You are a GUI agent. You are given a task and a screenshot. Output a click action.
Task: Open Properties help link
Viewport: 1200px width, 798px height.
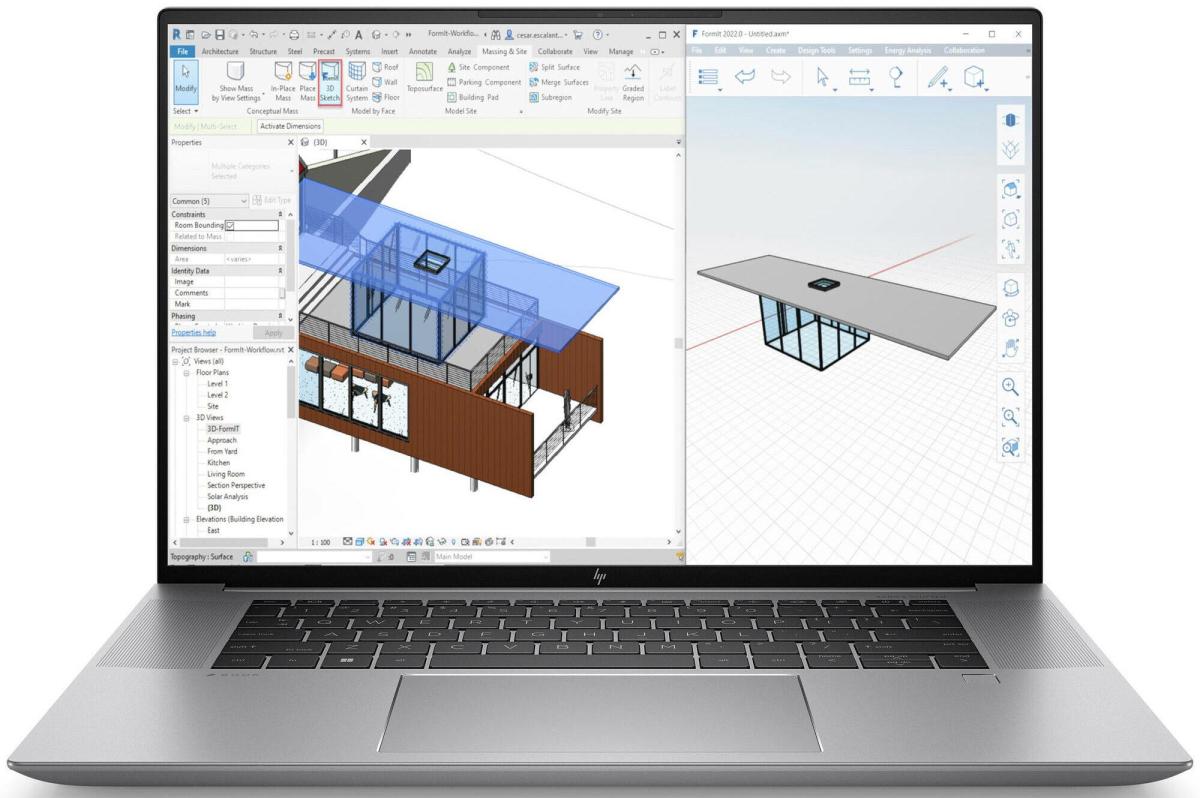click(x=193, y=332)
